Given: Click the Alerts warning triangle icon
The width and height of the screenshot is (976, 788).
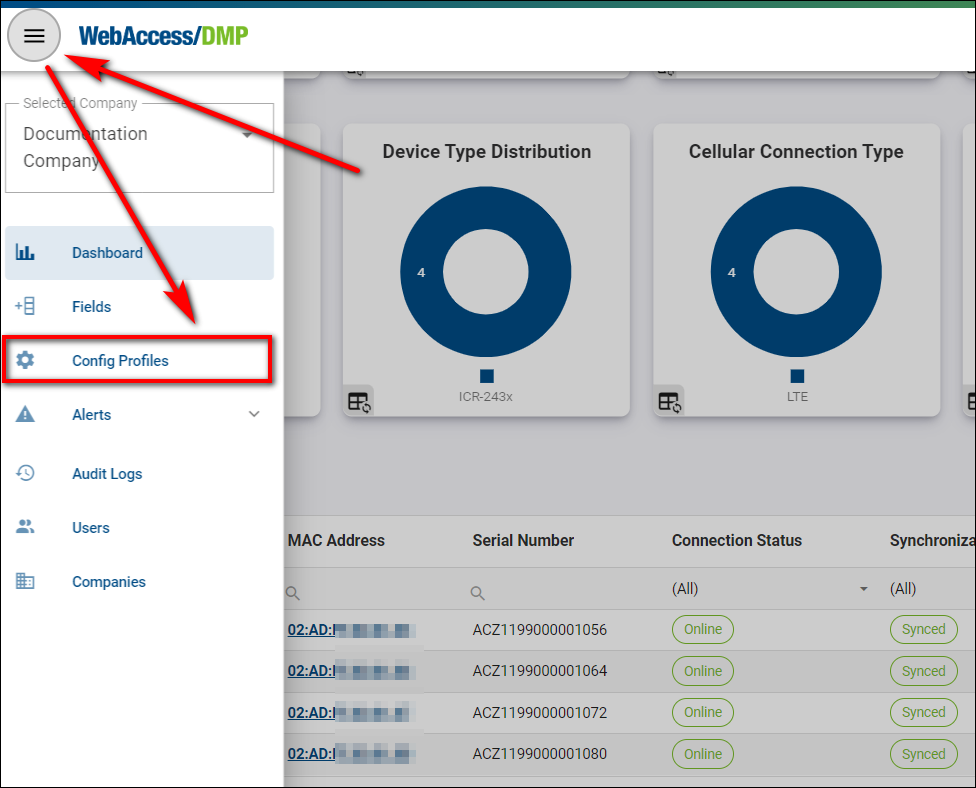Looking at the screenshot, I should (x=25, y=415).
